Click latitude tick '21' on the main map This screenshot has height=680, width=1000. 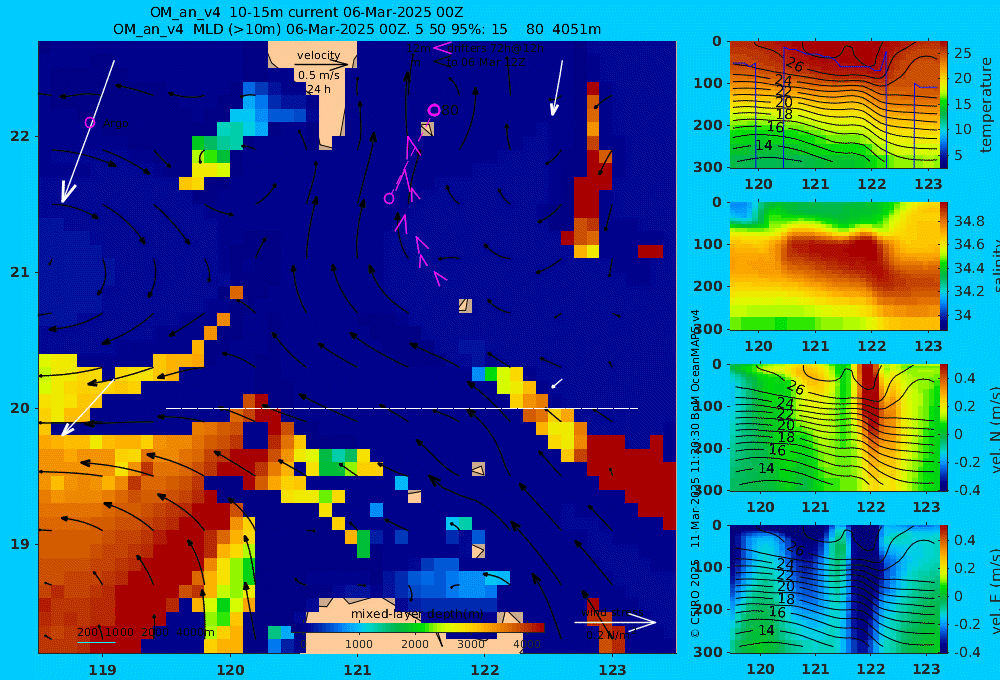coord(20,272)
